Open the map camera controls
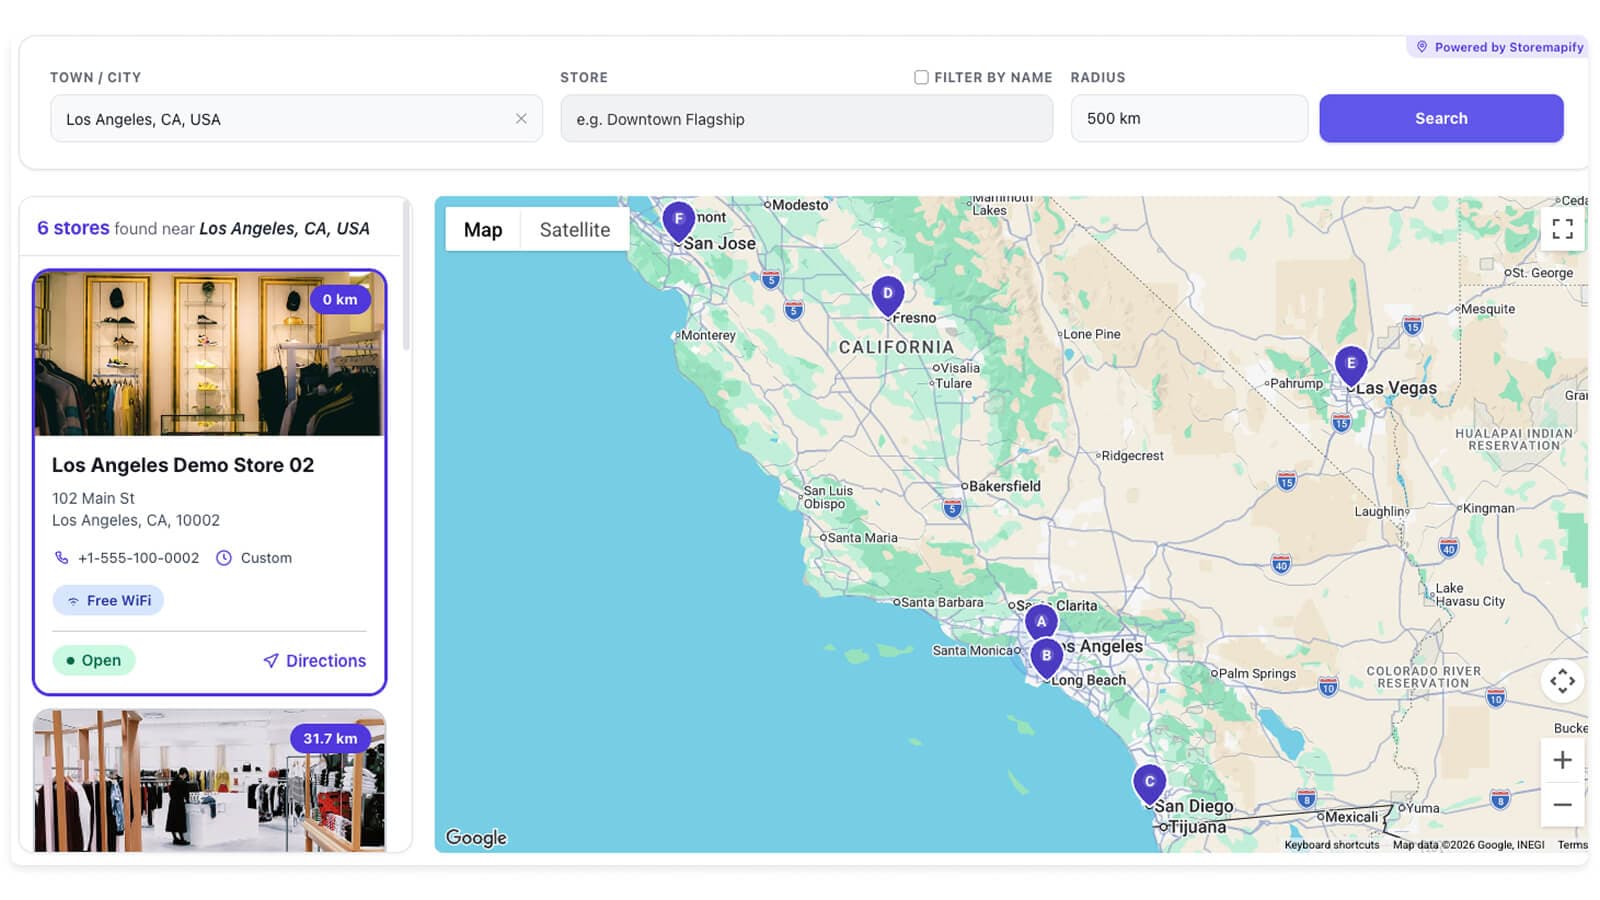Viewport: 1600px width, 900px height. 1562,681
